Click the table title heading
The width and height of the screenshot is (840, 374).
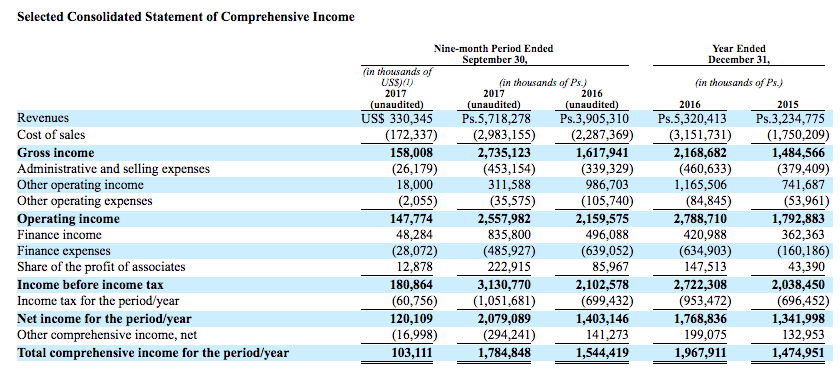point(186,17)
